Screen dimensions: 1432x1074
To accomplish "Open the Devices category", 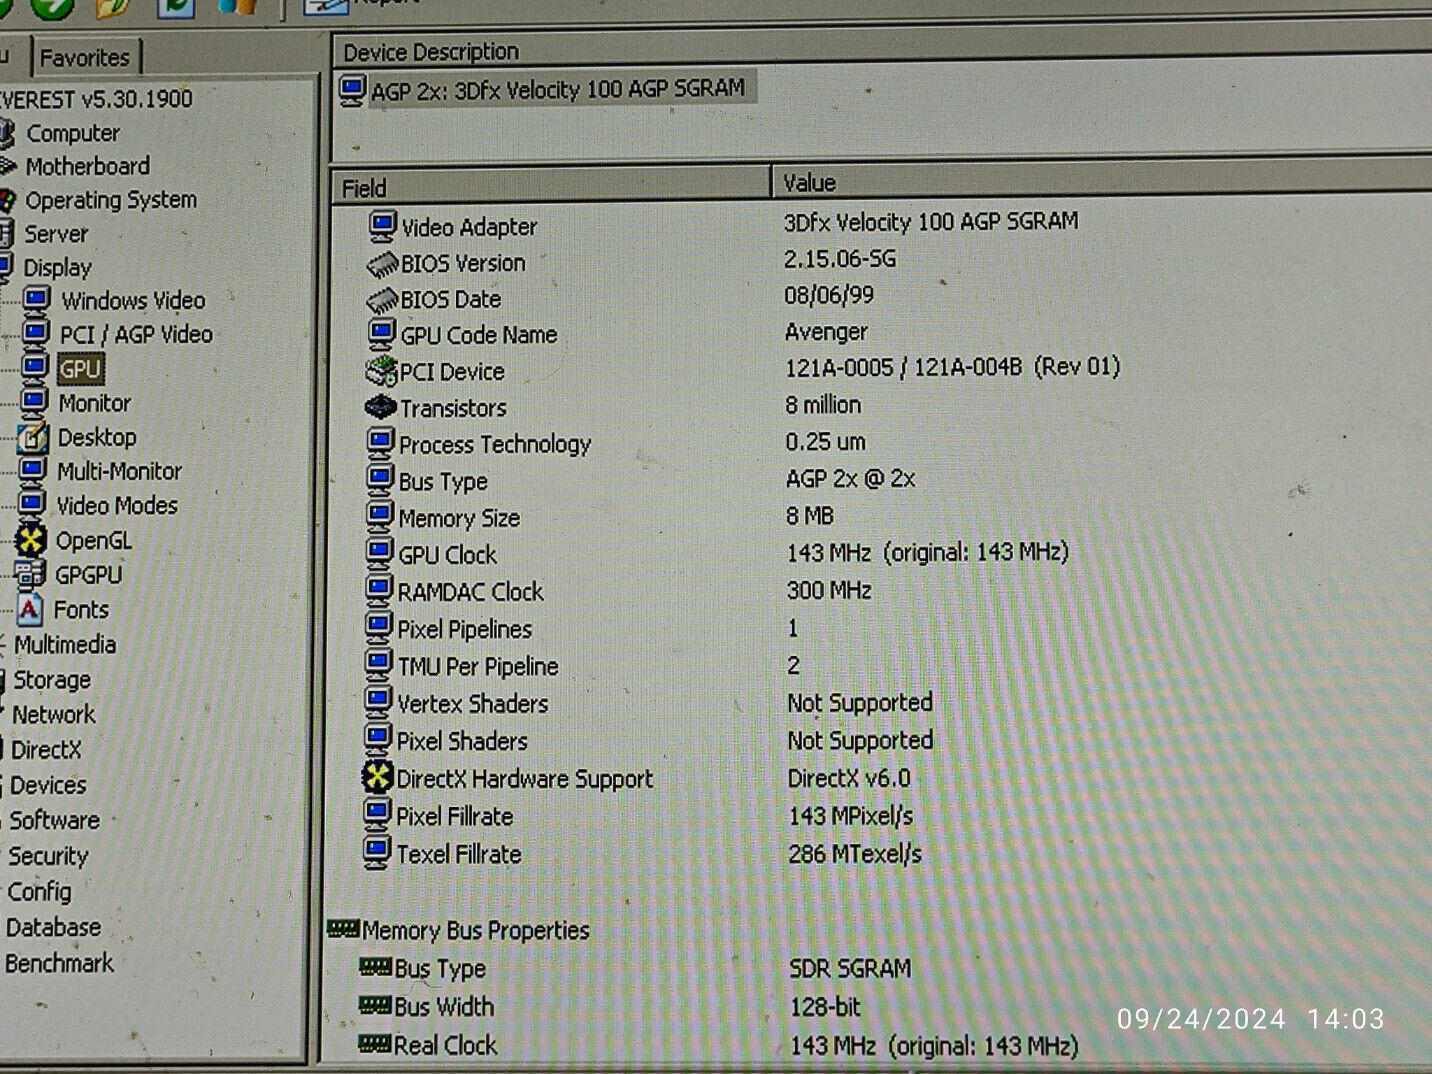I will (x=48, y=785).
